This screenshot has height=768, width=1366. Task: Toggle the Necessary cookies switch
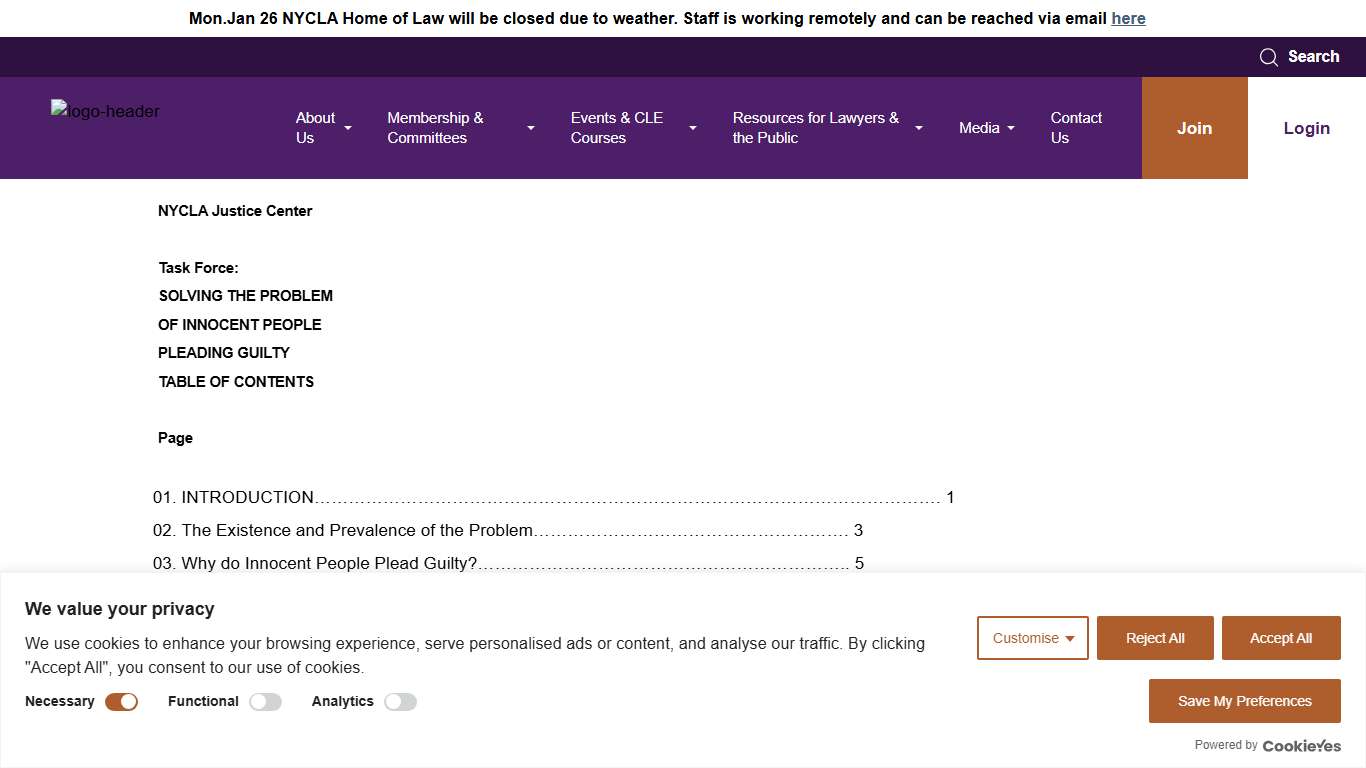121,702
